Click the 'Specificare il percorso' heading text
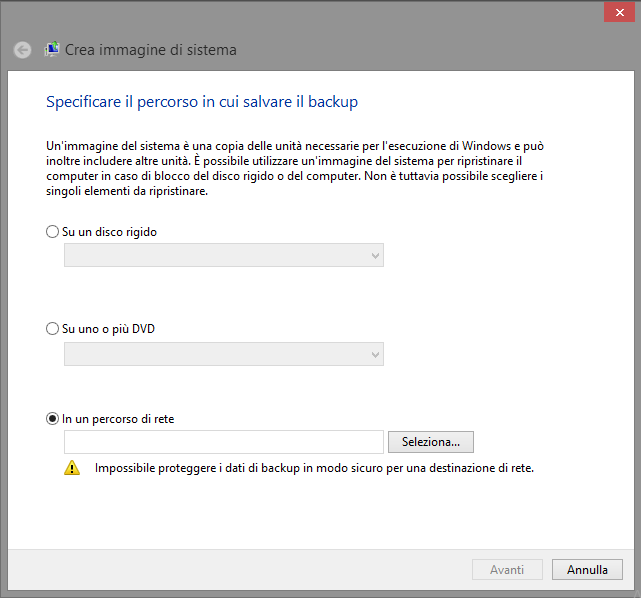 tap(202, 101)
